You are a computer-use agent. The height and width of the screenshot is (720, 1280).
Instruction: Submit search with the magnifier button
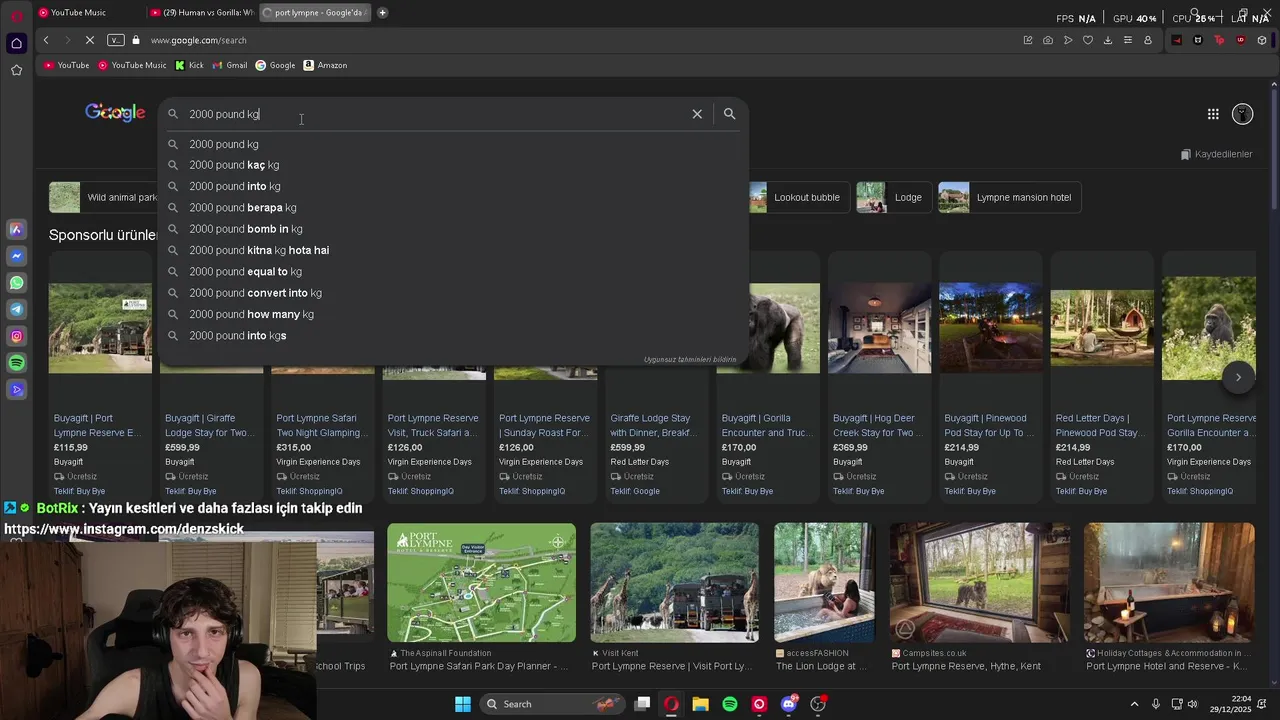pos(729,114)
